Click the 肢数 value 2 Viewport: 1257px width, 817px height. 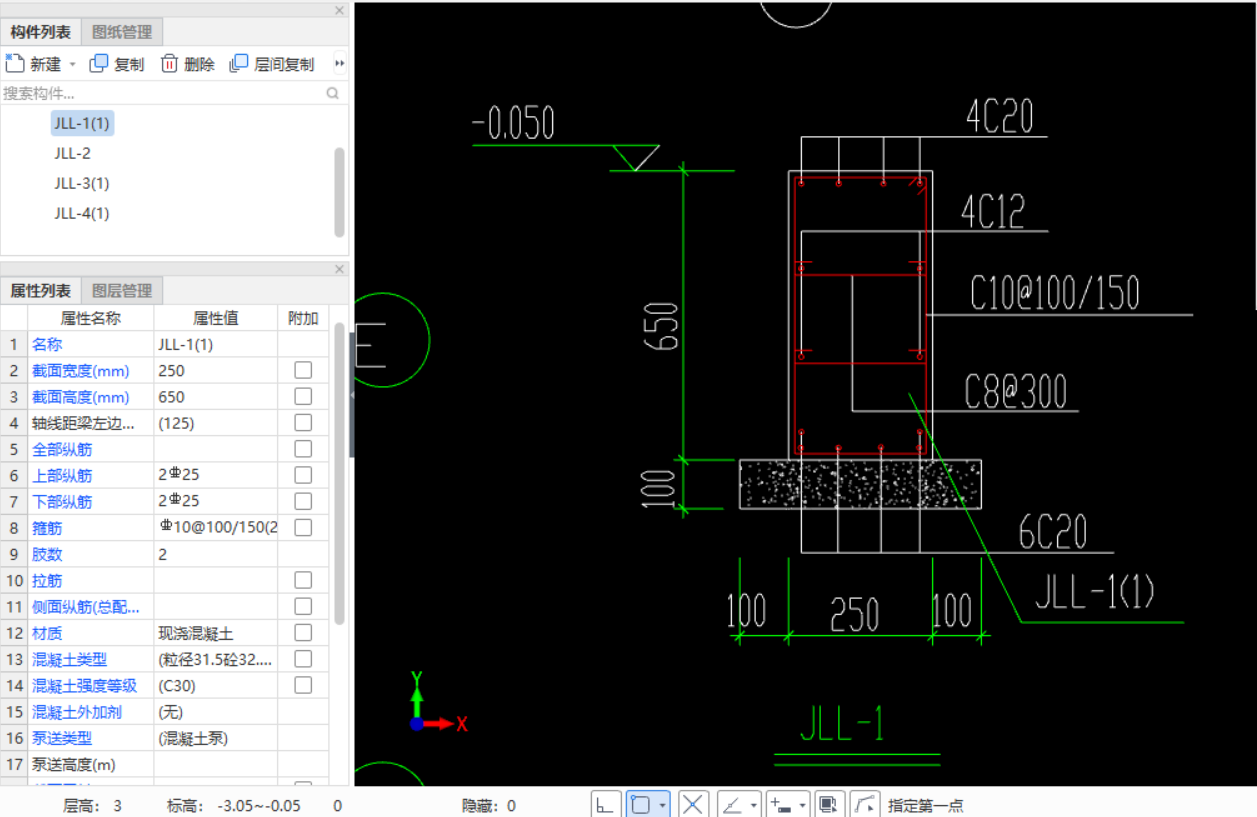(x=216, y=554)
